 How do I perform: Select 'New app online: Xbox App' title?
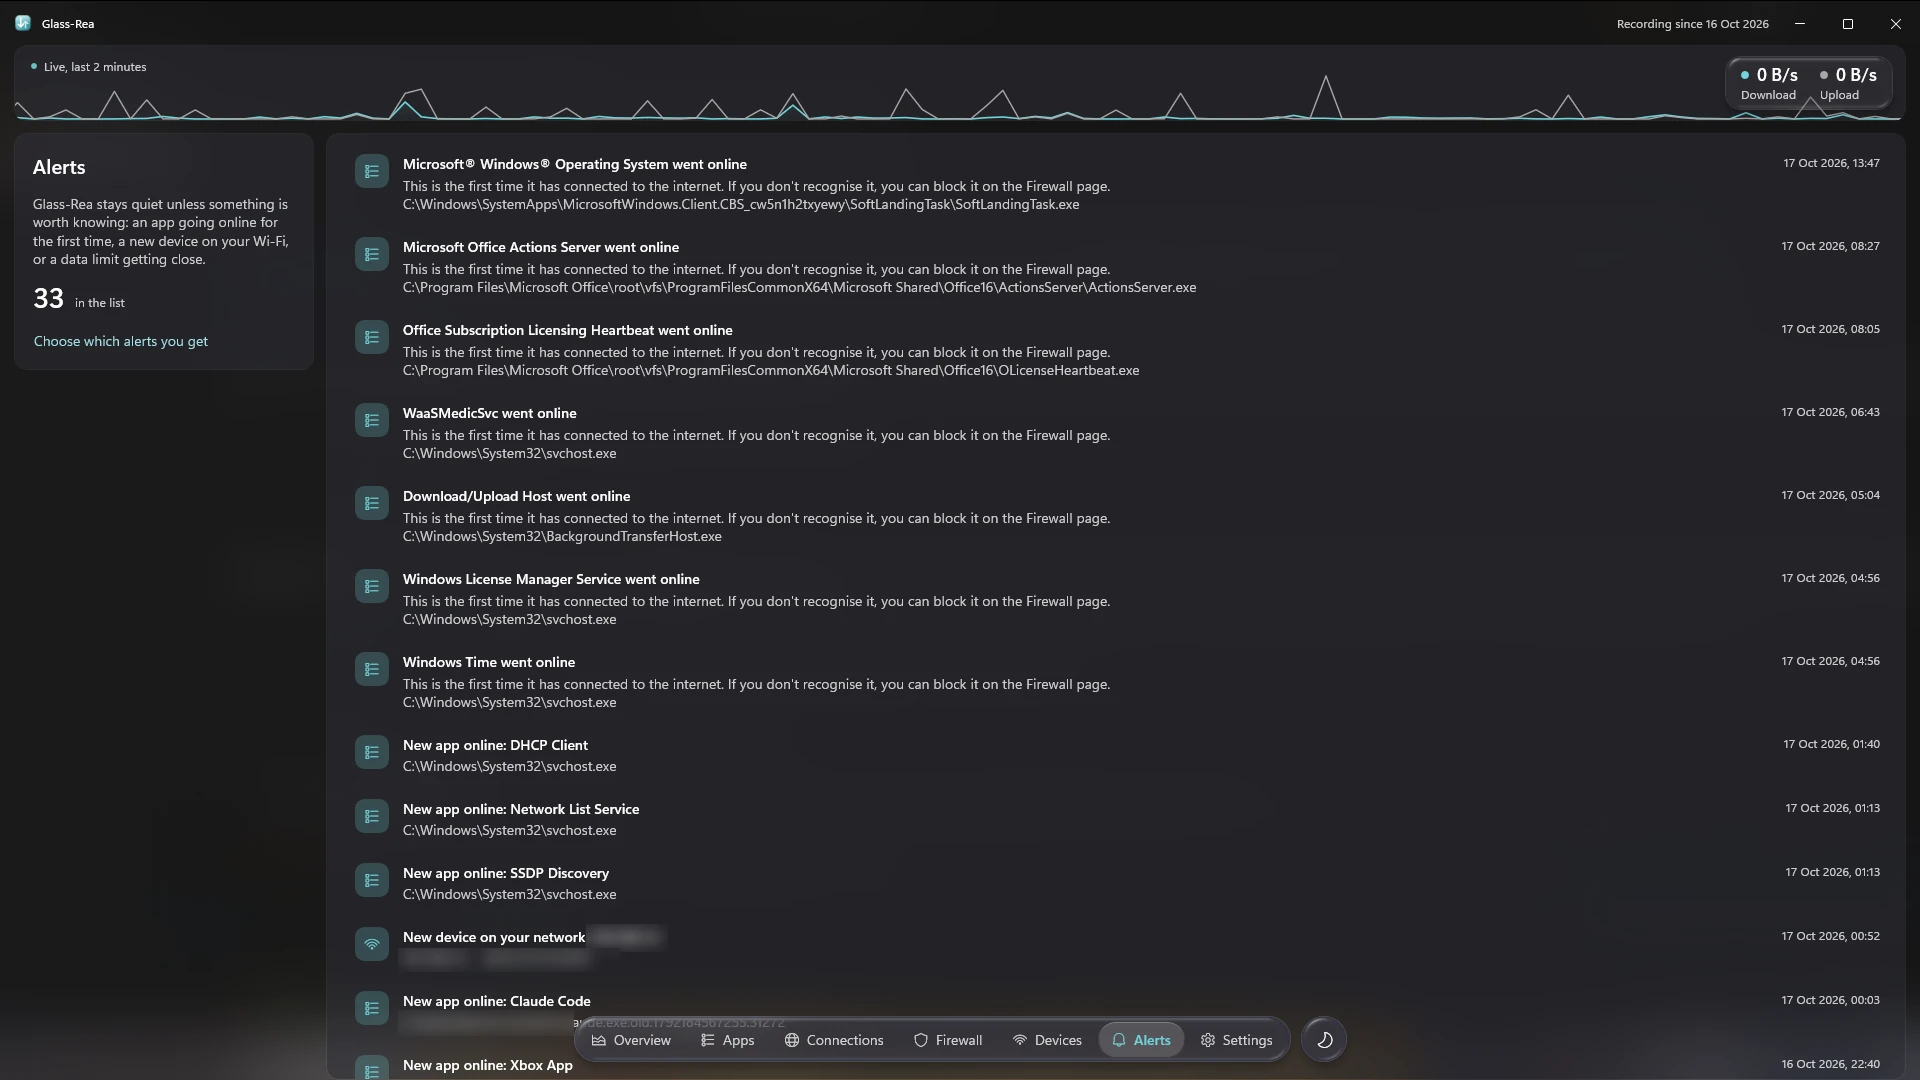(488, 1065)
